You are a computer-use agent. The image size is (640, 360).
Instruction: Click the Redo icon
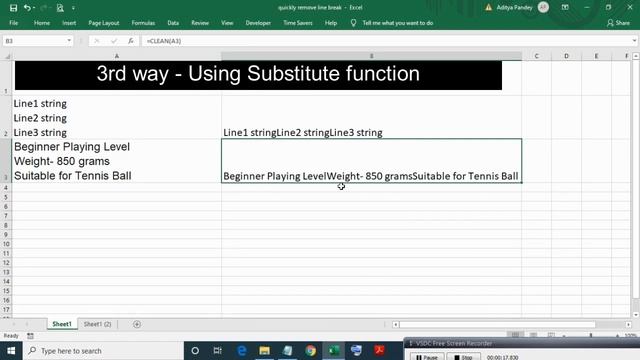[x=43, y=8]
